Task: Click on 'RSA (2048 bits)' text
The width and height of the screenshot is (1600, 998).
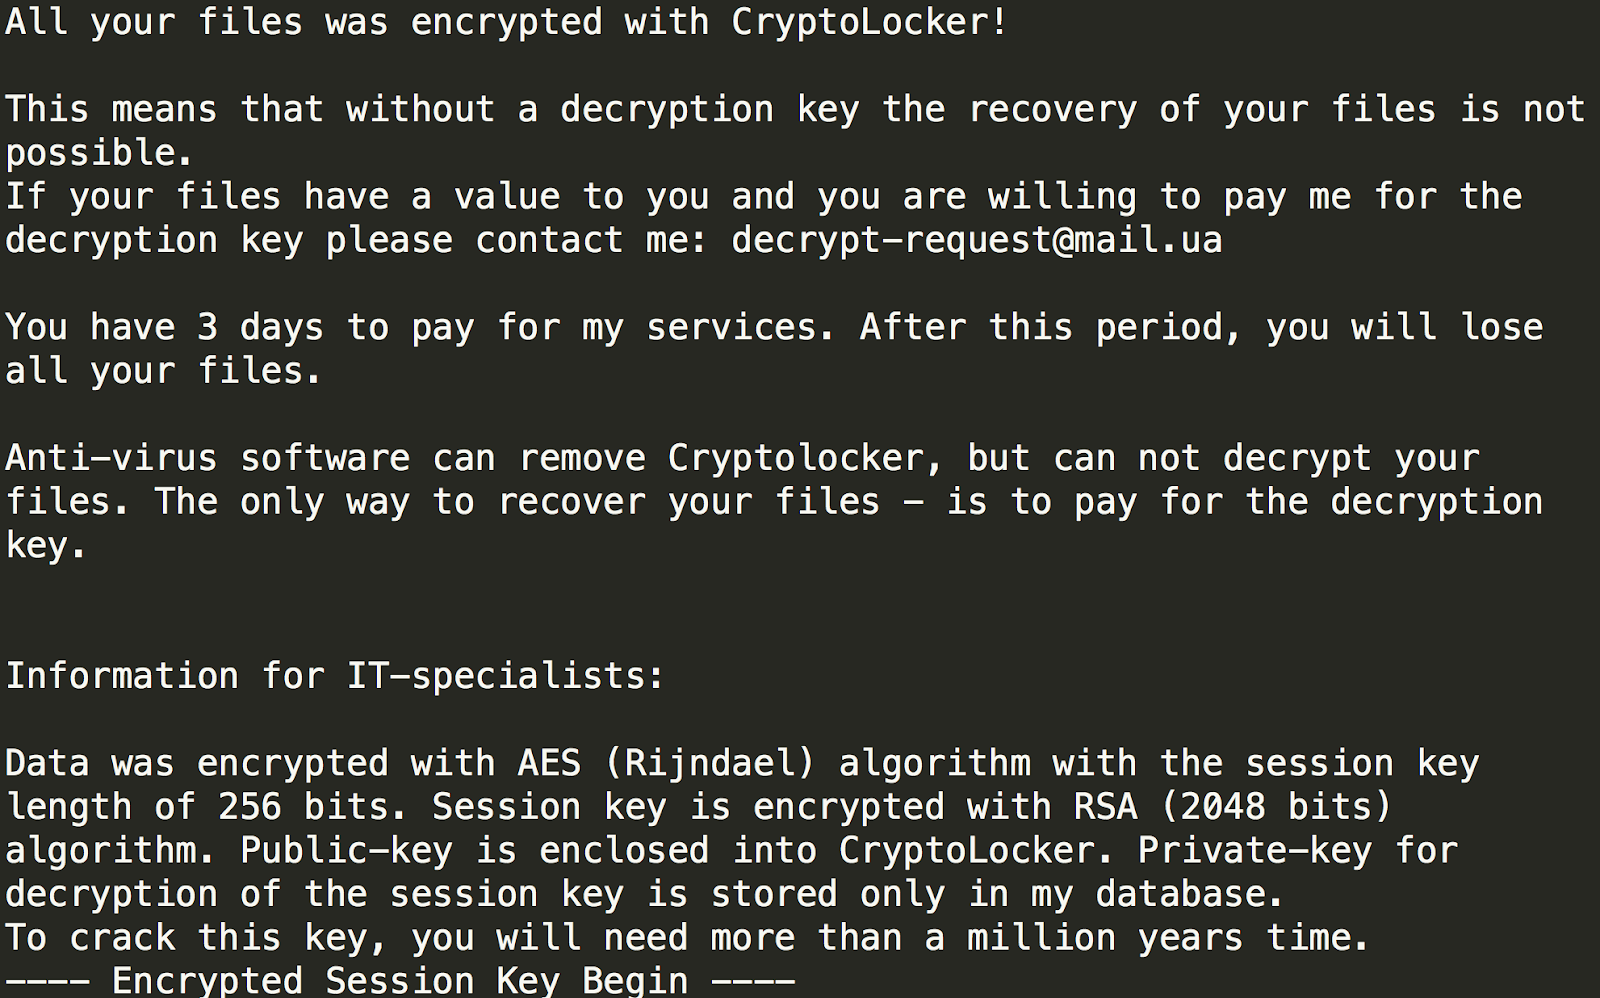Action: pos(1233,807)
